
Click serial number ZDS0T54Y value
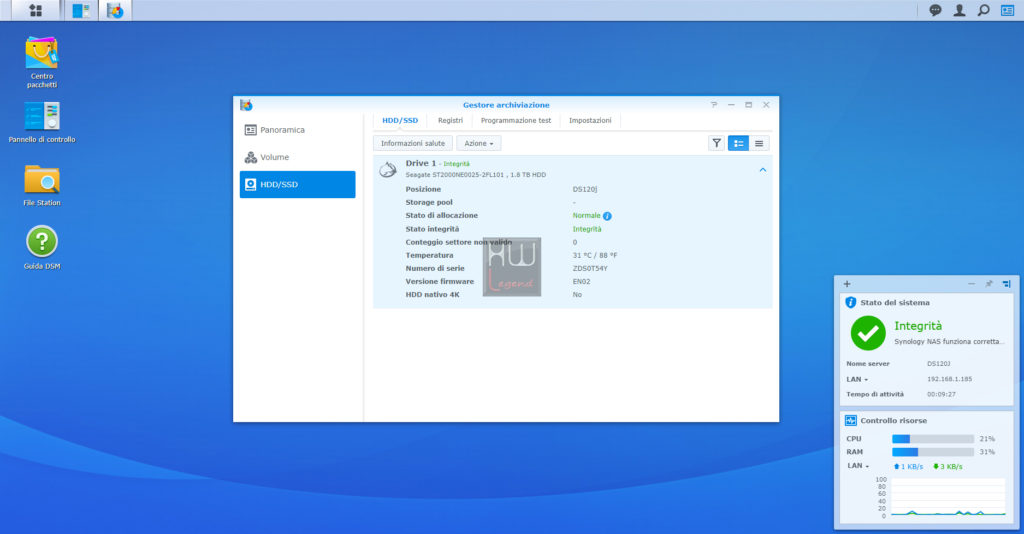point(590,268)
